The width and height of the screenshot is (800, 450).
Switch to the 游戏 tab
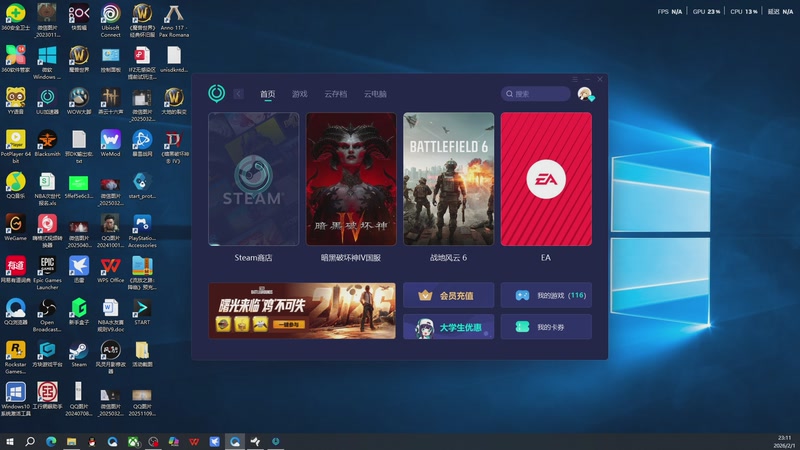299,94
